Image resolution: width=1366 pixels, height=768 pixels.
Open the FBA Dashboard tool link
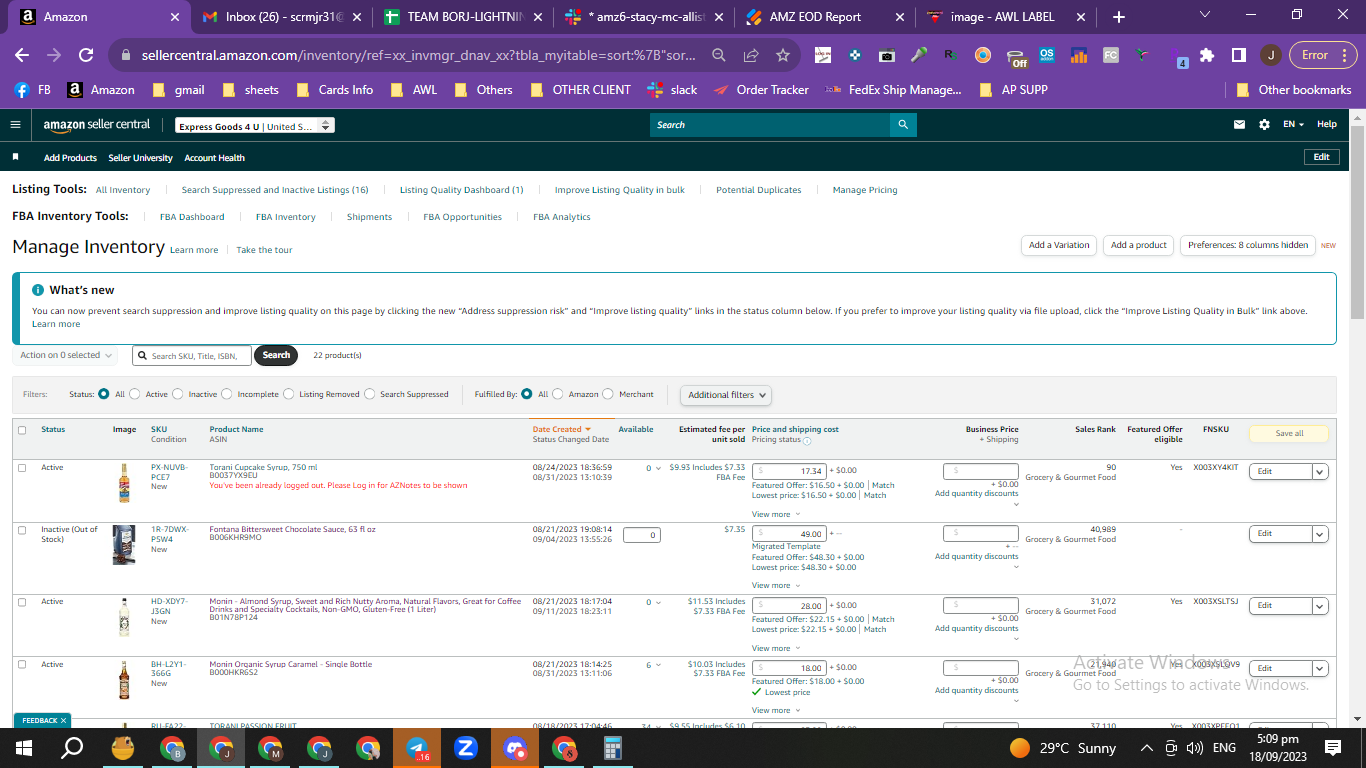pos(192,217)
